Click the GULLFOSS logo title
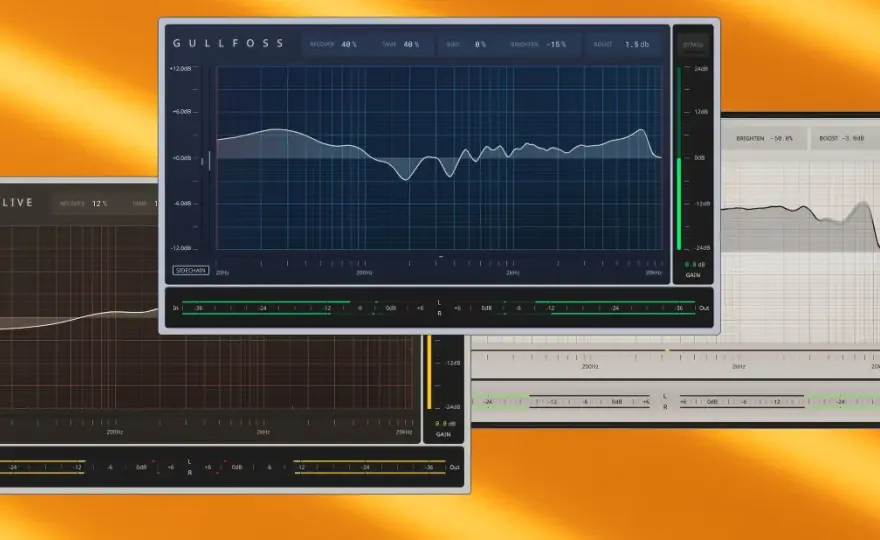Screen dimensions: 880x540 pos(228,43)
